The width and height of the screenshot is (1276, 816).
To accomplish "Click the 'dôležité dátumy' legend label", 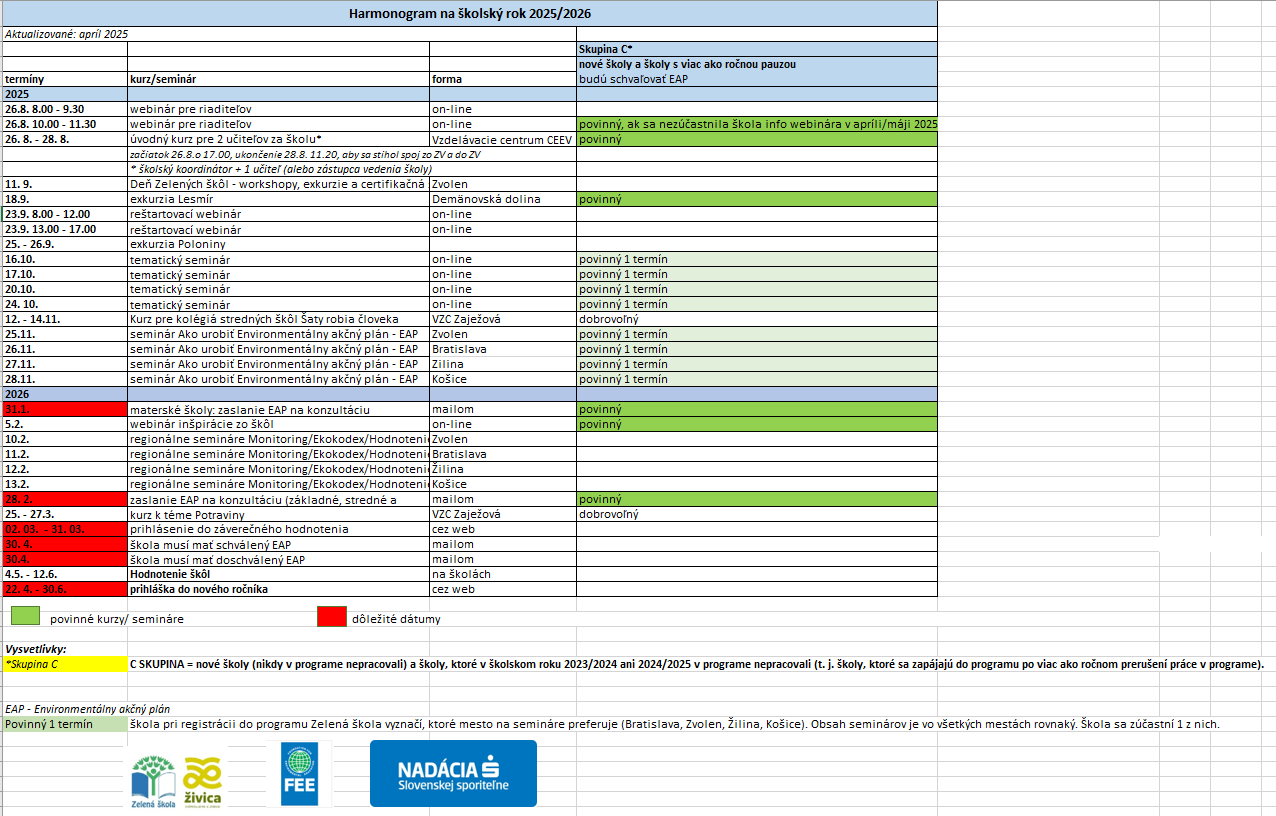I will [396, 619].
